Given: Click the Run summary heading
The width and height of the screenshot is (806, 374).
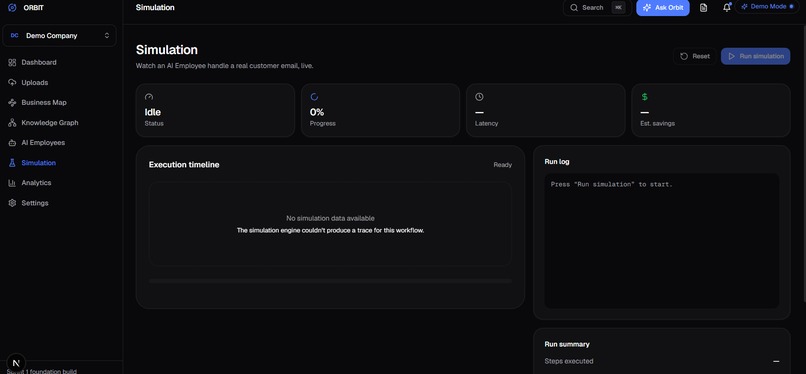Looking at the screenshot, I should coord(567,344).
